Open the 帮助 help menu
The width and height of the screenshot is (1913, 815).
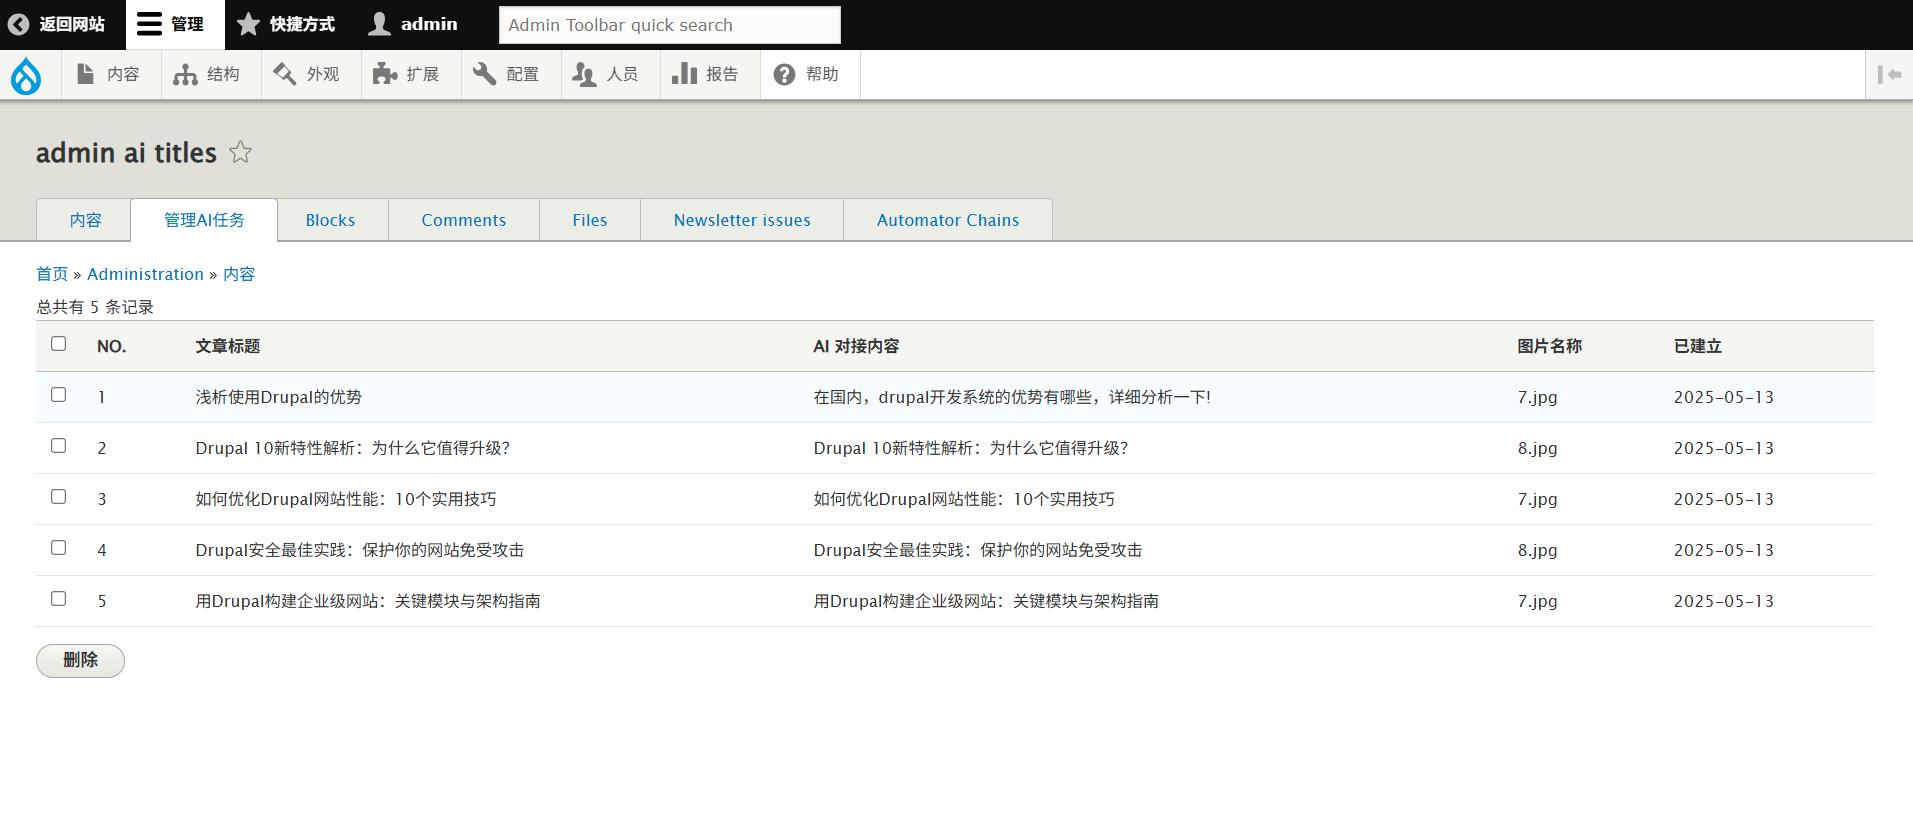[810, 74]
